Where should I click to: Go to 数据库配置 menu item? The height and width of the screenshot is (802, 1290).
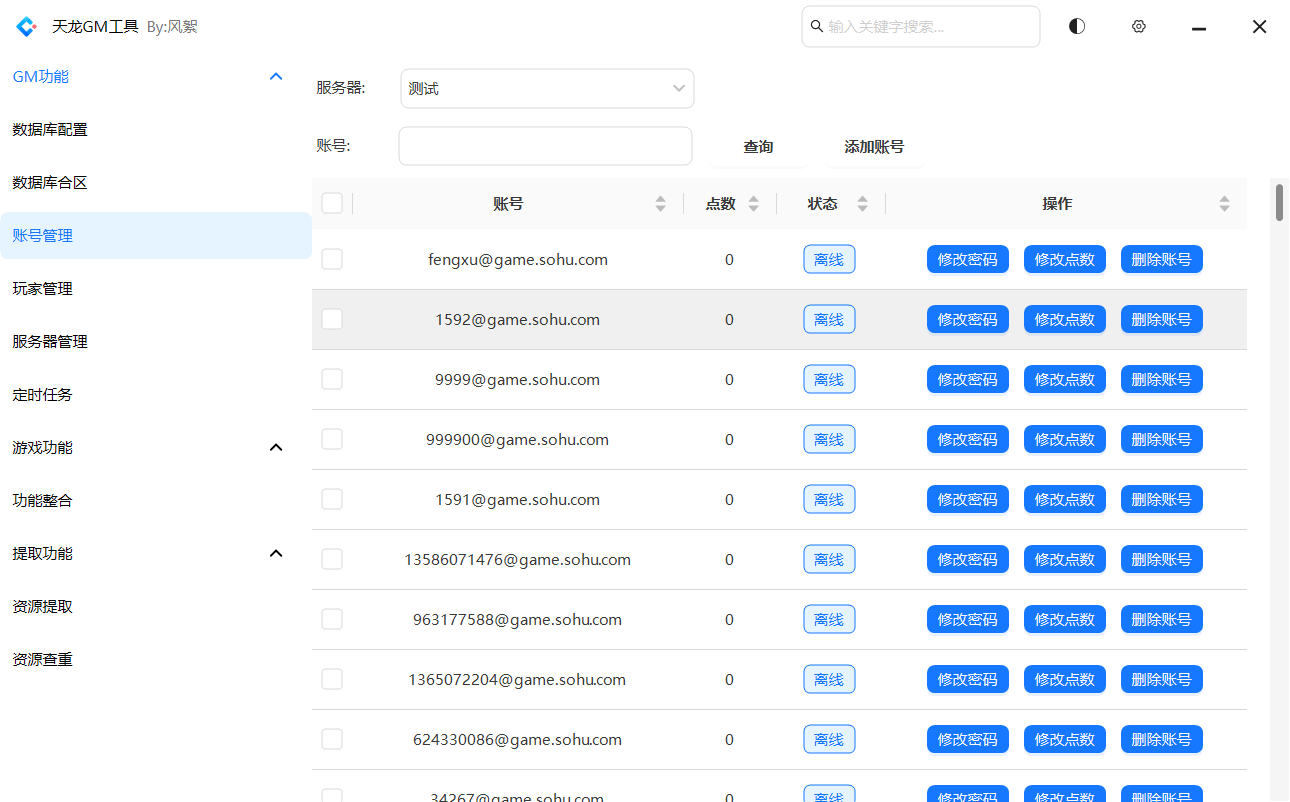50,130
